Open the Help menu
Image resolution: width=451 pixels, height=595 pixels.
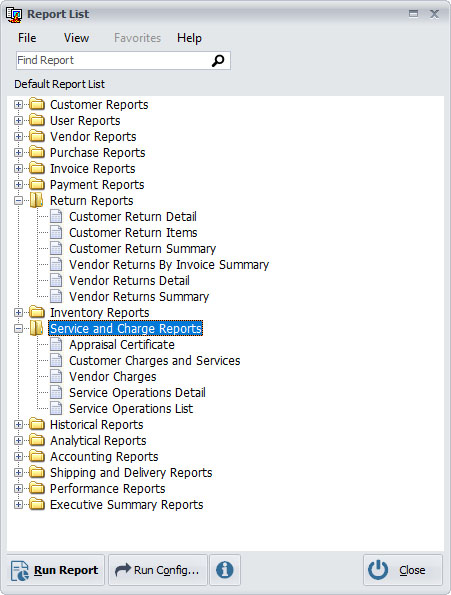point(189,38)
